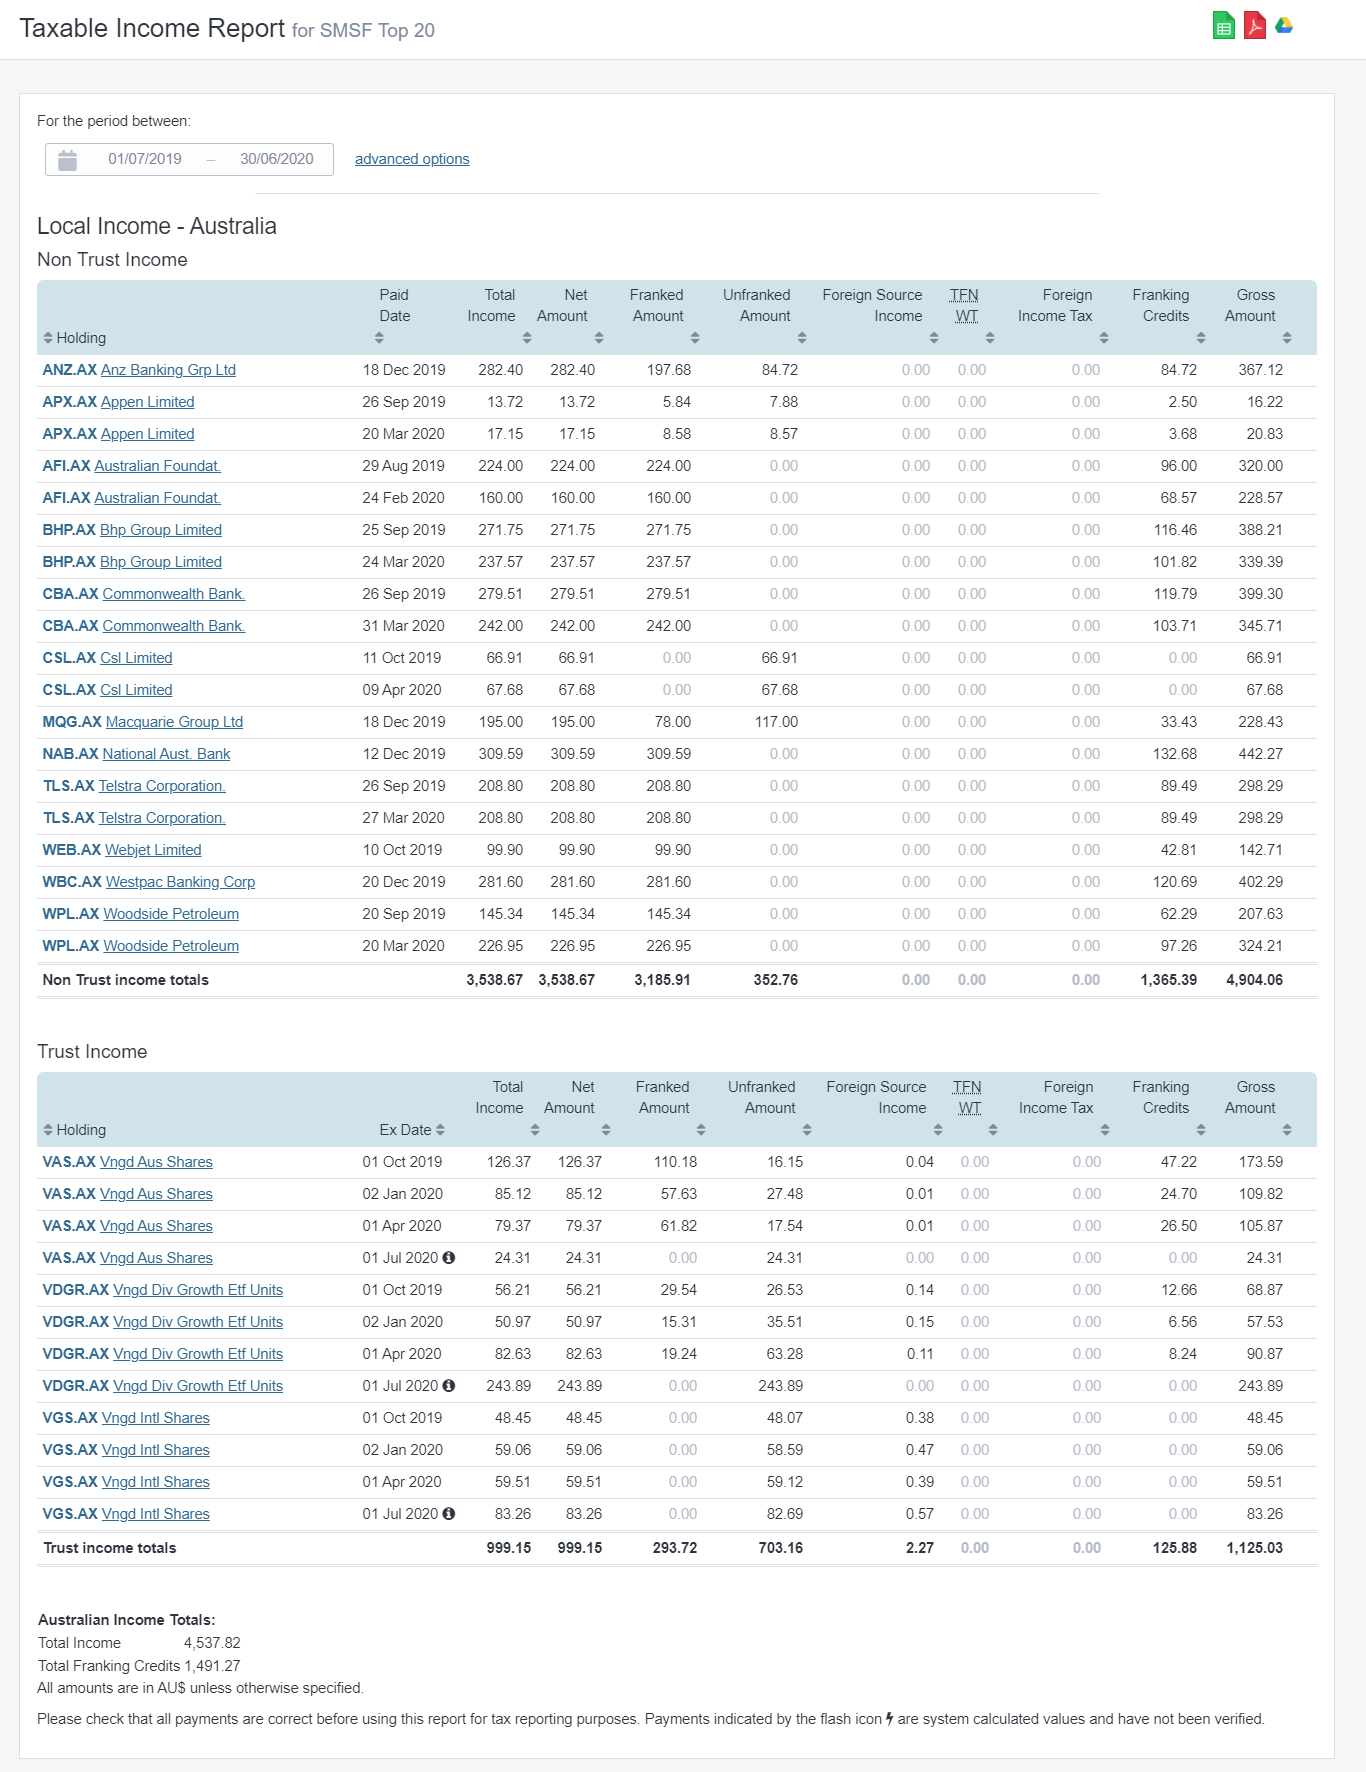Select Total Income value 4,537.82
Viewport: 1366px width, 1772px height.
[x=212, y=1643]
